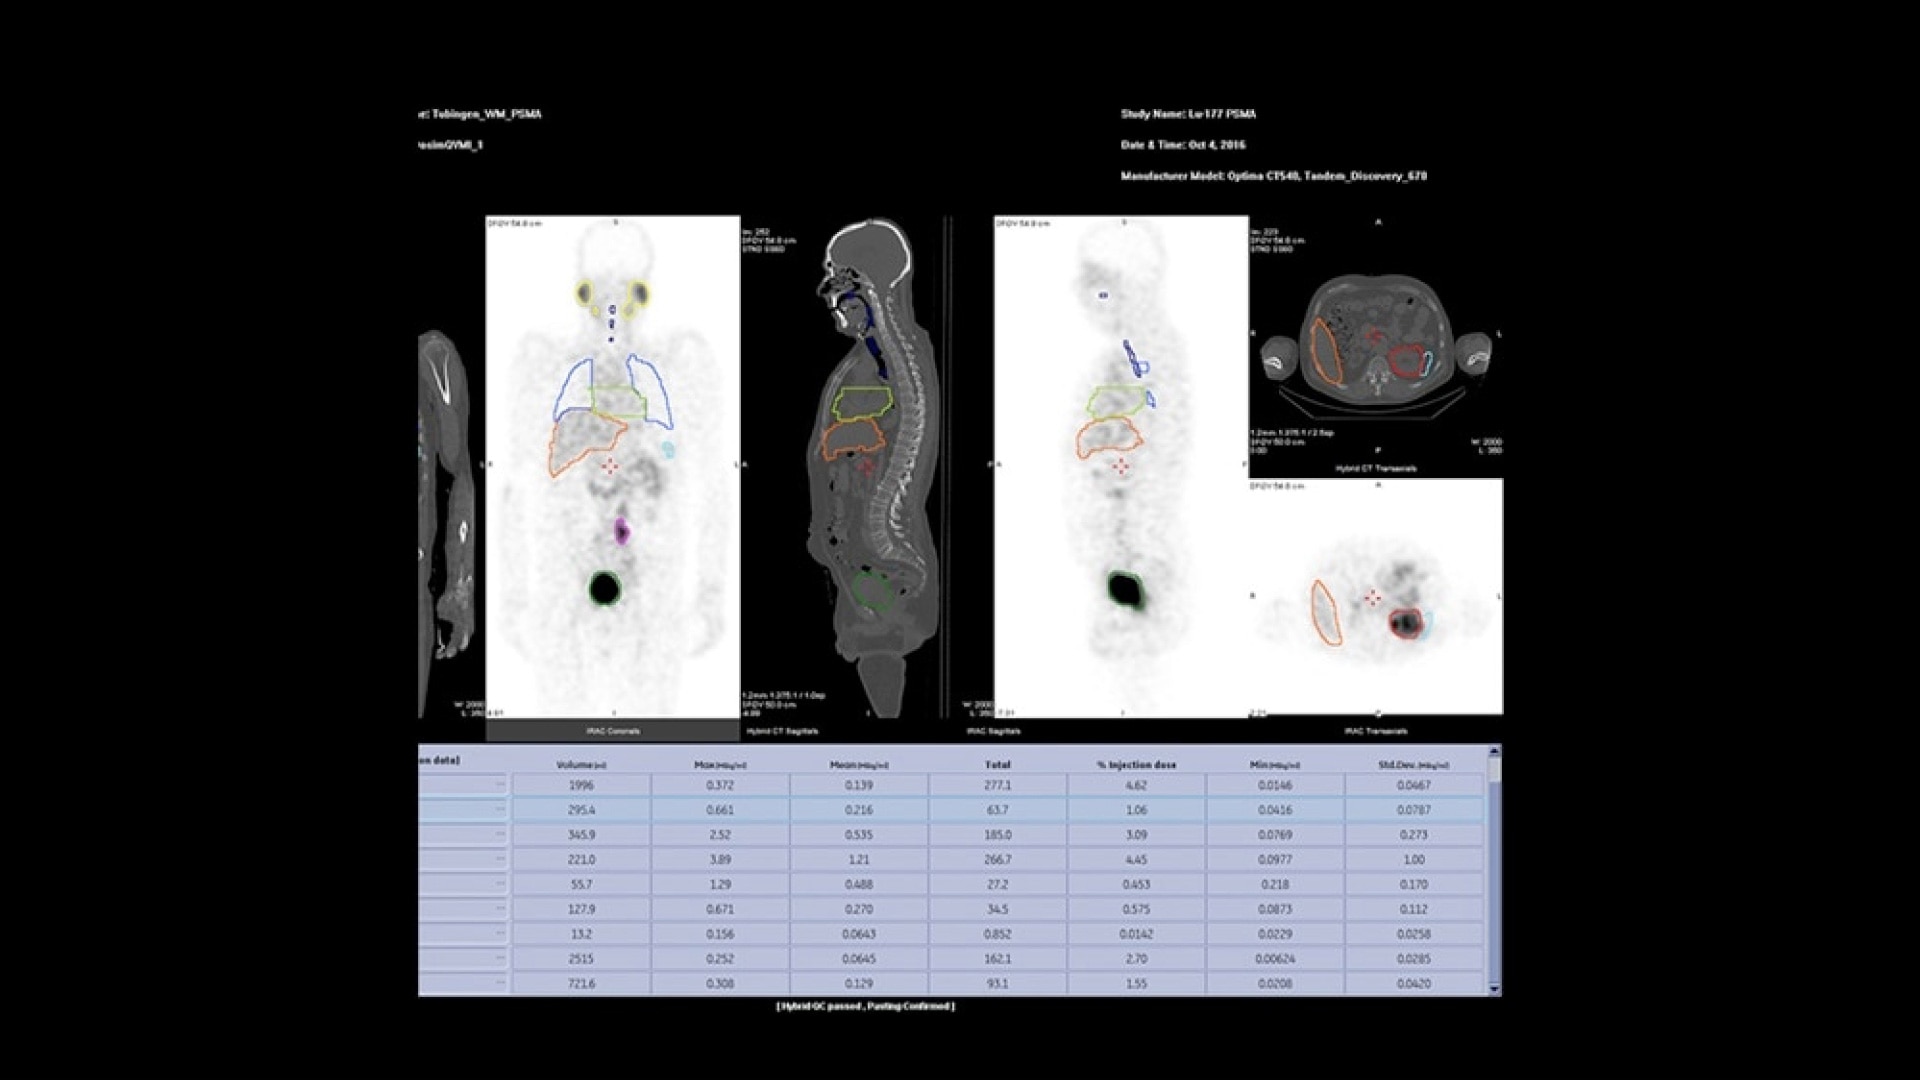Select the magenta ROI contour in coronal view
Image resolution: width=1920 pixels, height=1080 pixels.
622,531
